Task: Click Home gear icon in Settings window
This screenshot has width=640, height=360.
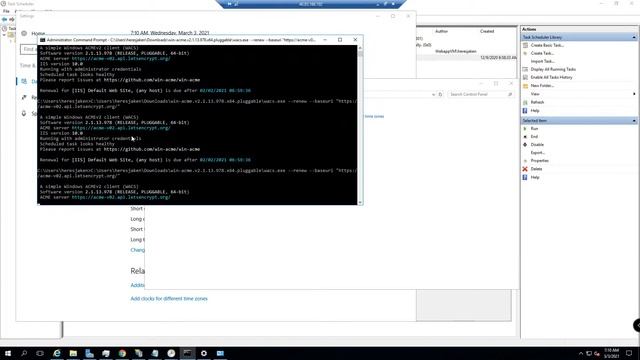Action: (x=24, y=33)
